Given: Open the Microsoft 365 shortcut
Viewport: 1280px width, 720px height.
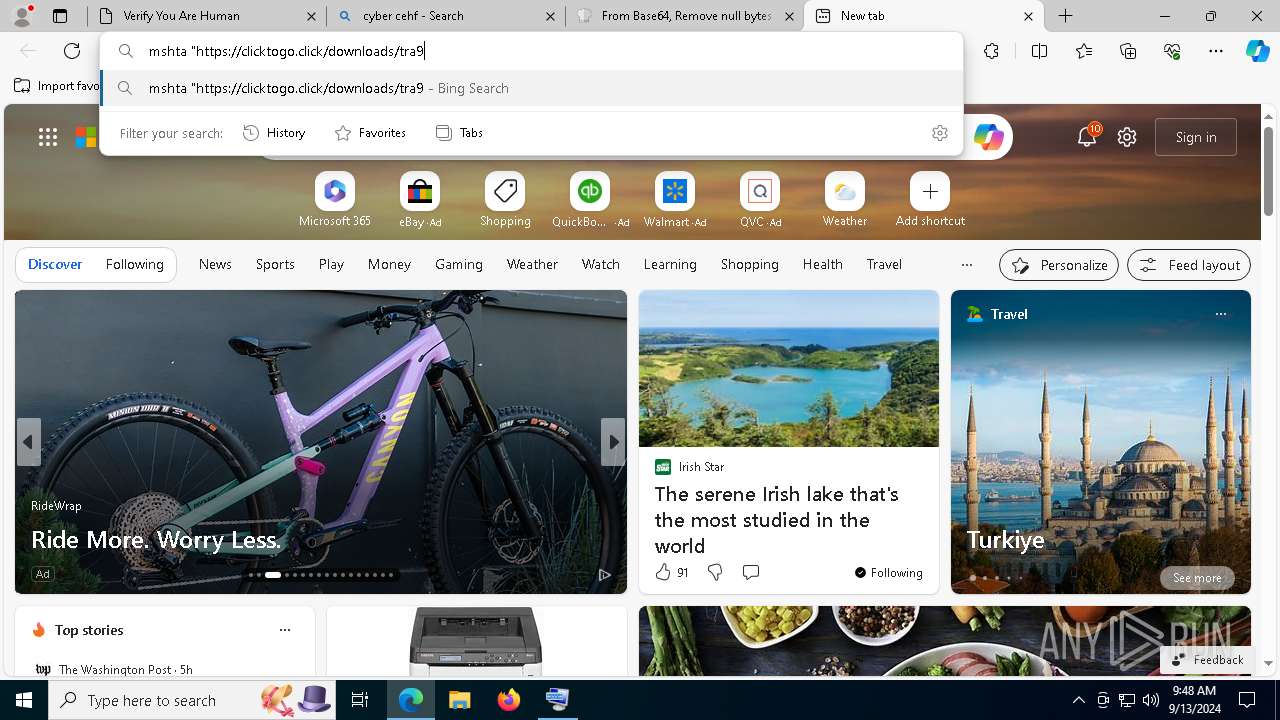Looking at the screenshot, I should tap(335, 200).
